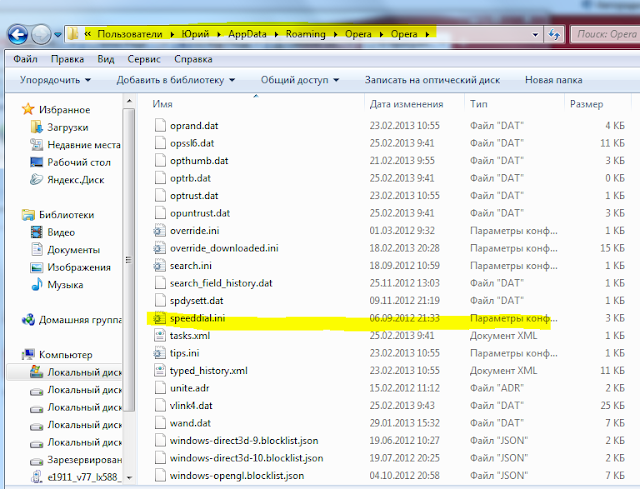Click 'Рабочий стол' icon in sidebar
The image size is (640, 489).
click(36, 162)
